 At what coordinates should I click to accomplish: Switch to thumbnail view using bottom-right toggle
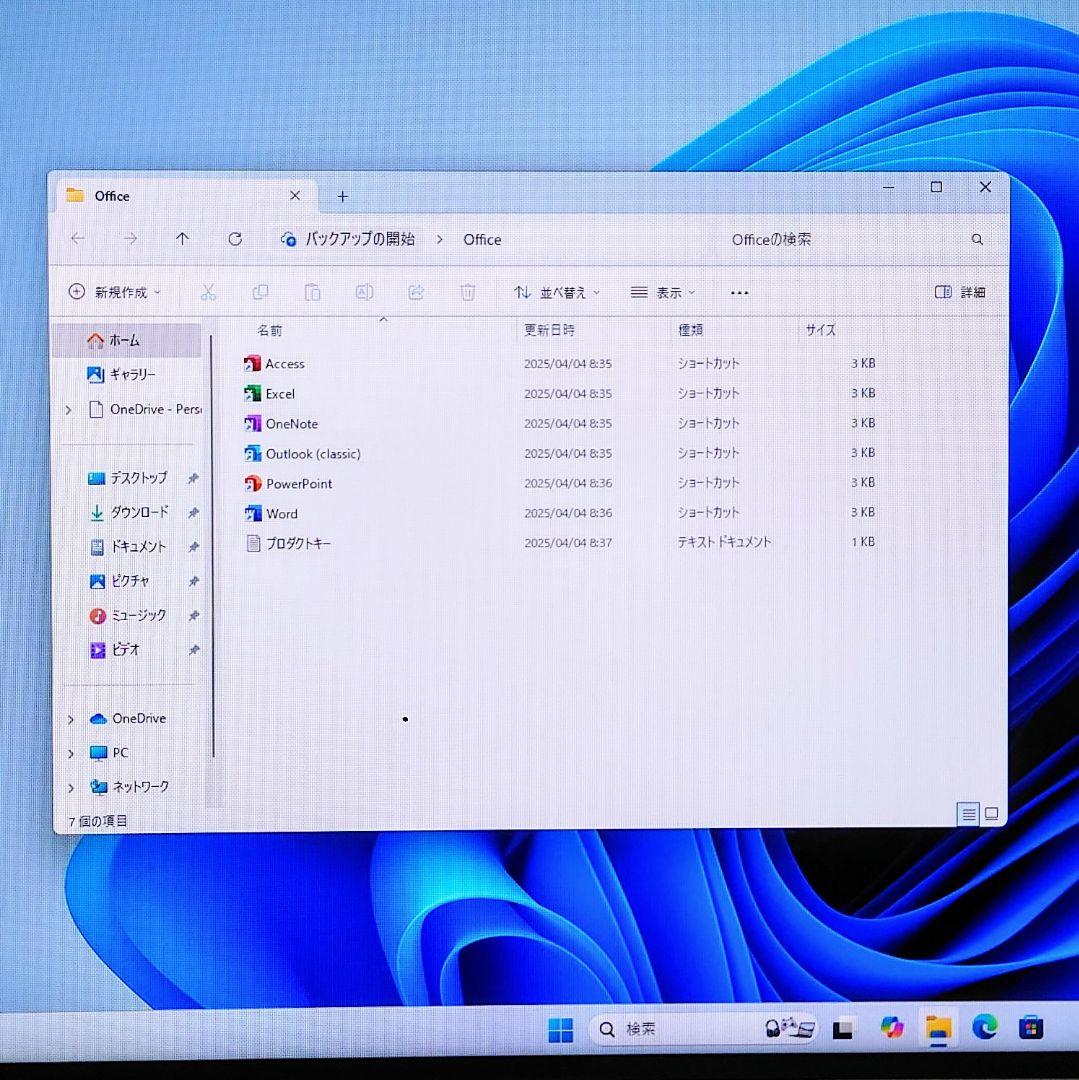(x=991, y=814)
